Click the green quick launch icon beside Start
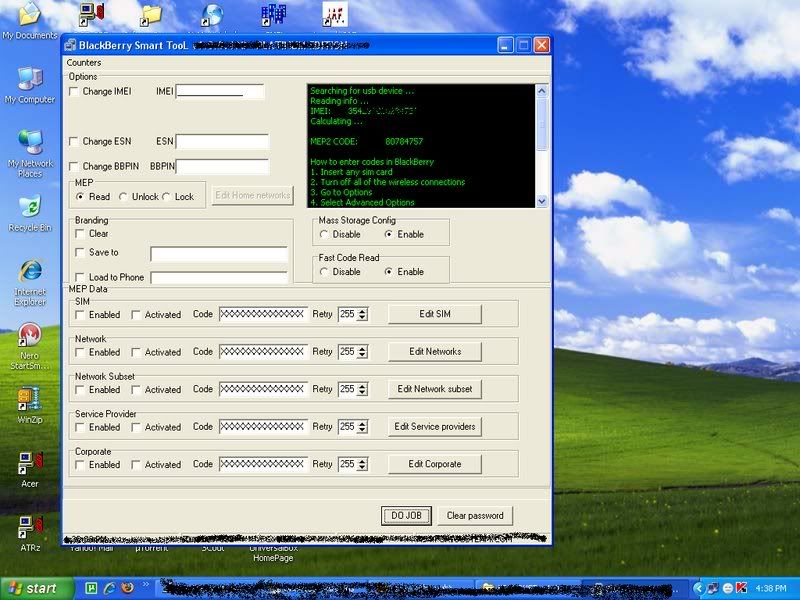 pos(91,588)
